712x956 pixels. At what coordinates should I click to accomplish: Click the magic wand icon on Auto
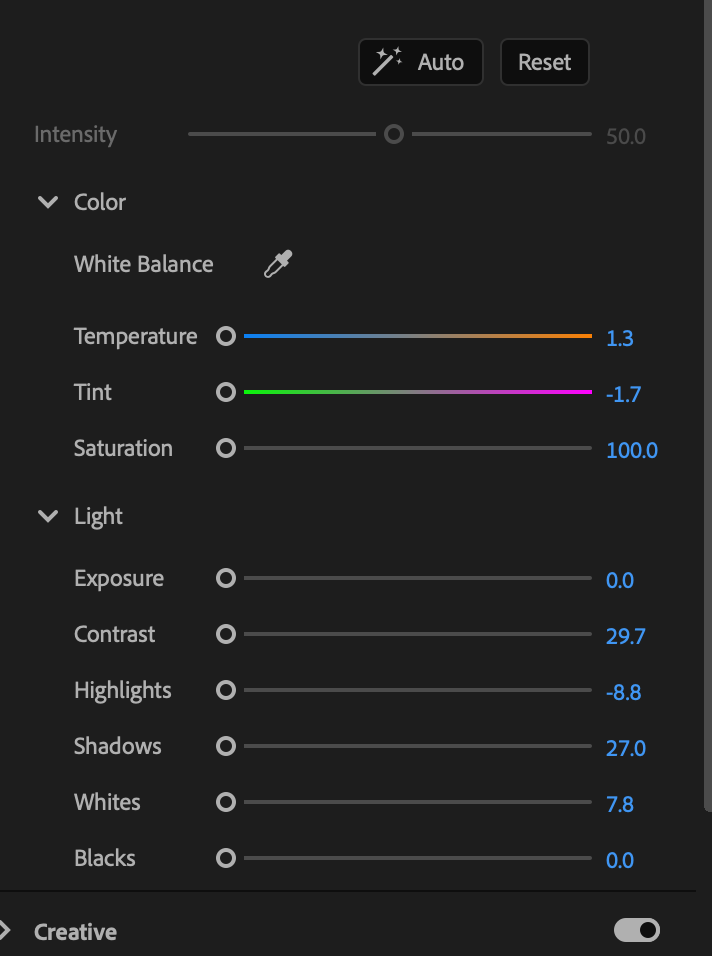[388, 61]
